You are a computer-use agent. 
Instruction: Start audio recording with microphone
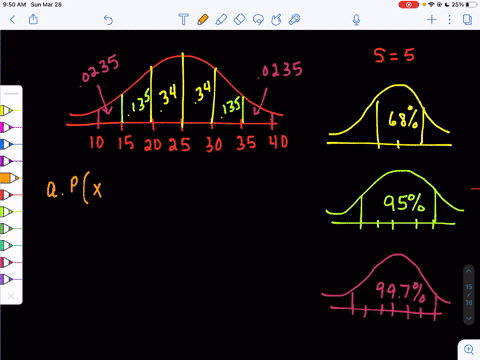(x=356, y=20)
